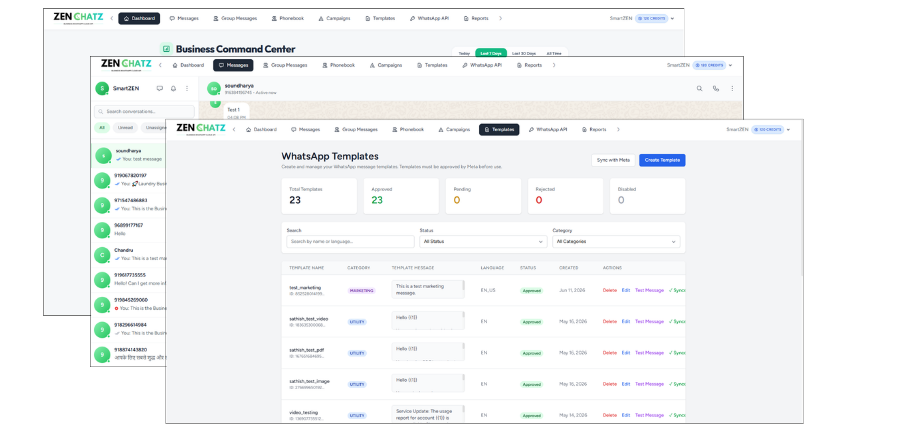This screenshot has height=432, width=900.
Task: Open WhatsApp API tab in the Templates window
Action: pyautogui.click(x=548, y=130)
